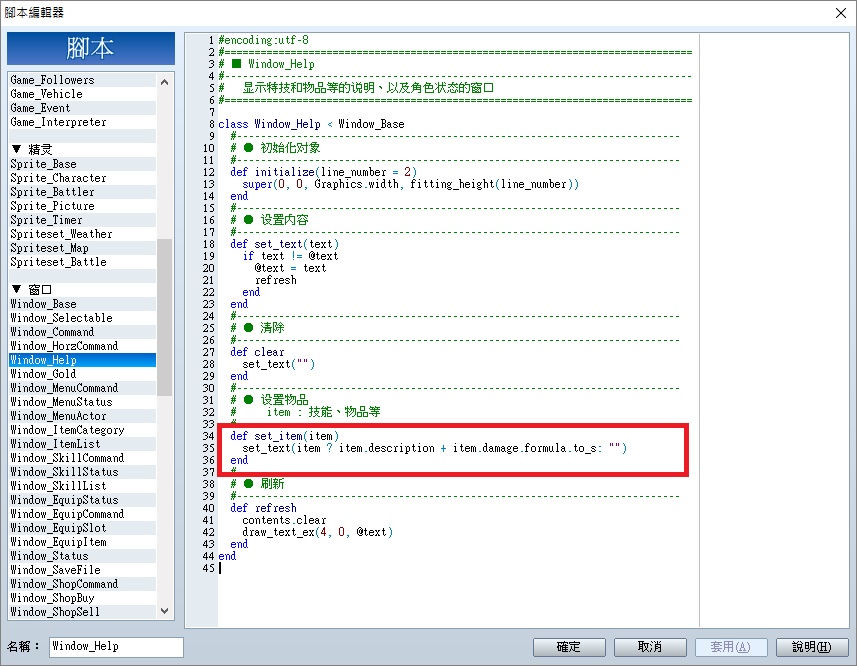Click the script list scroll-up arrow
This screenshot has width=857, height=666.
click(x=165, y=82)
